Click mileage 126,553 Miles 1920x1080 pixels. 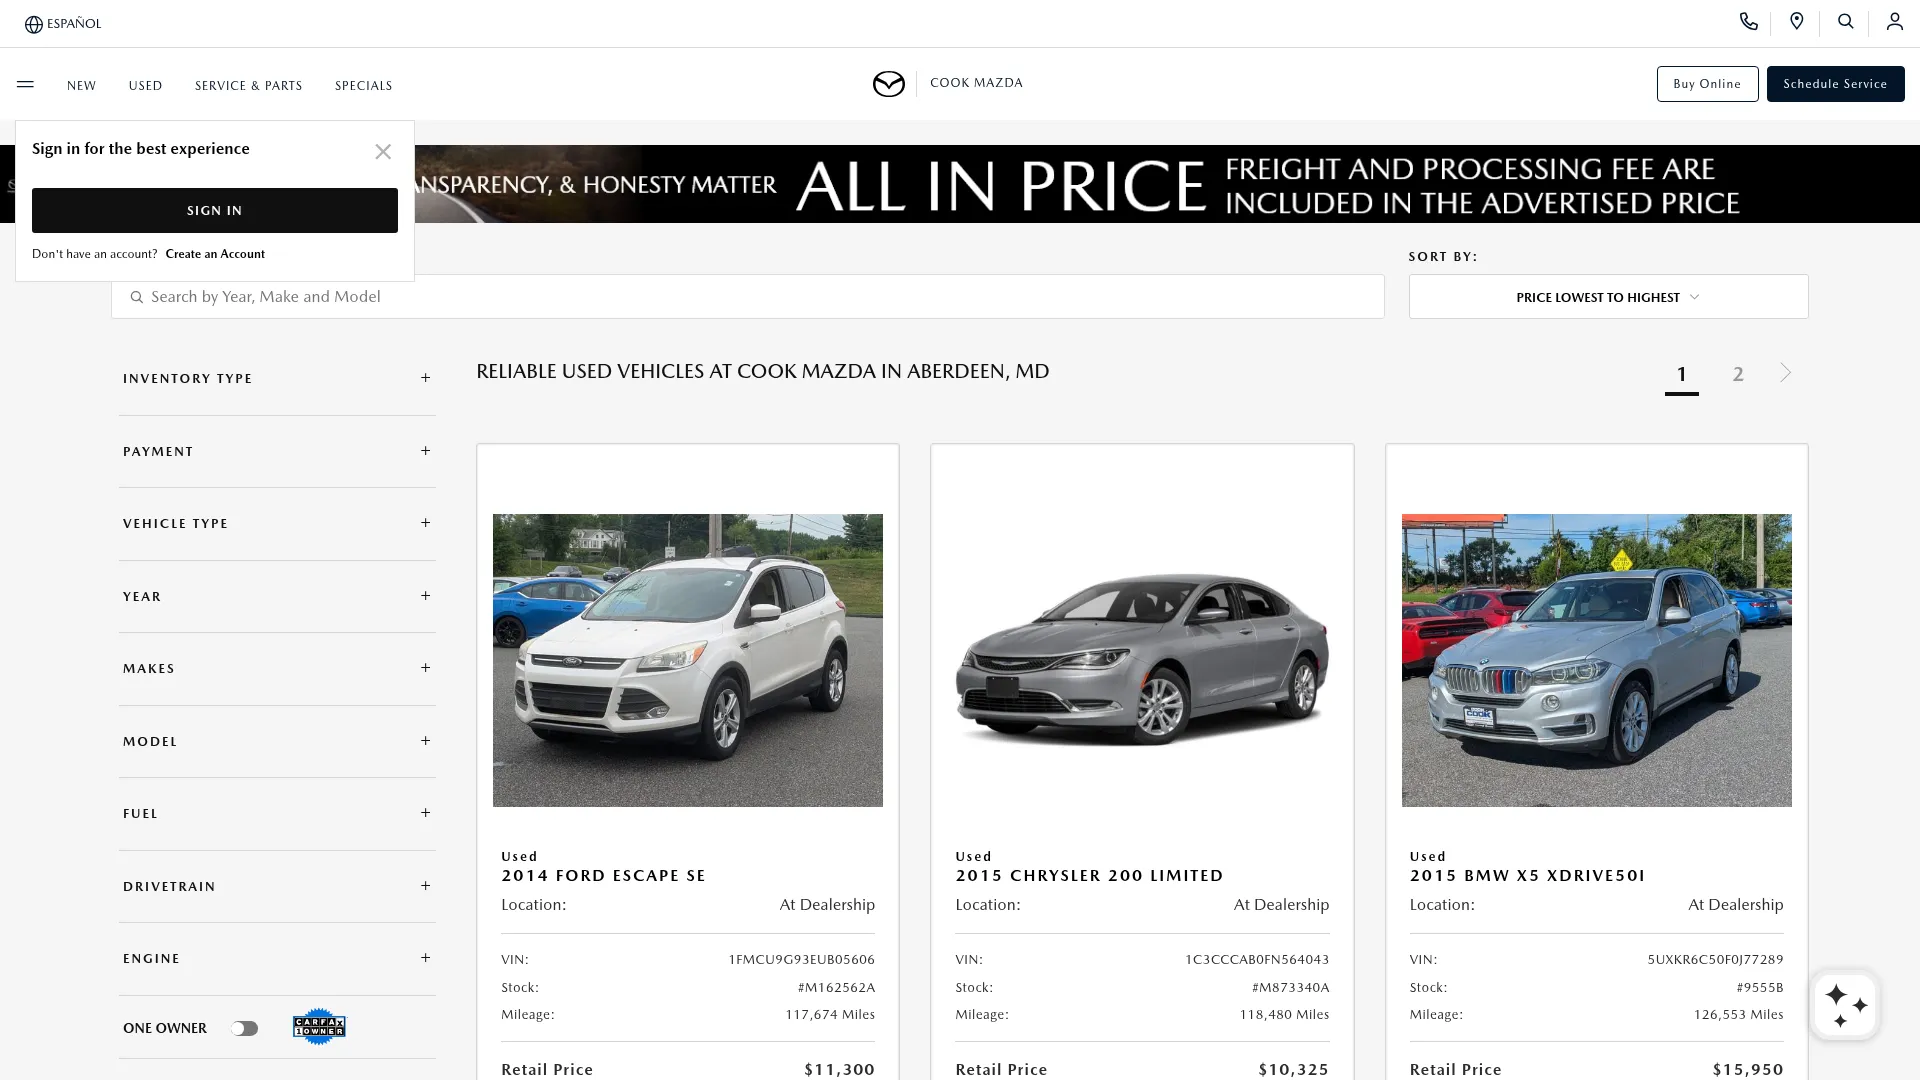point(1738,1014)
